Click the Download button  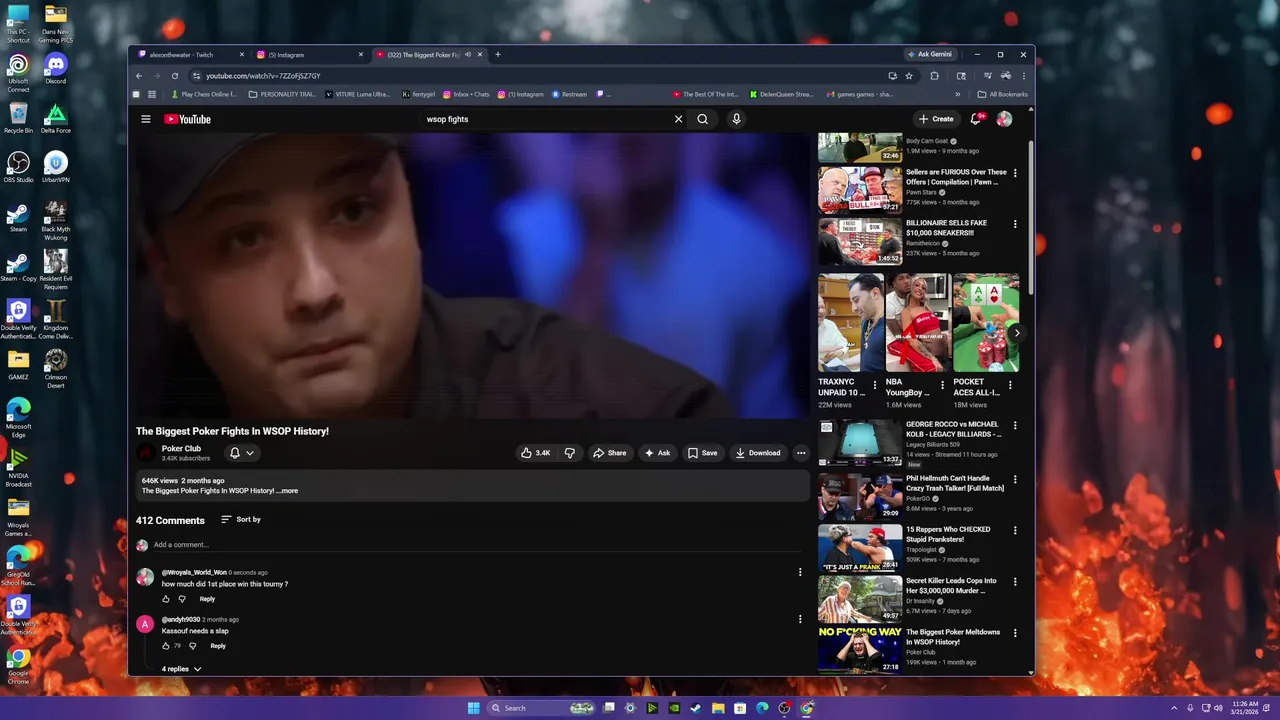click(758, 453)
